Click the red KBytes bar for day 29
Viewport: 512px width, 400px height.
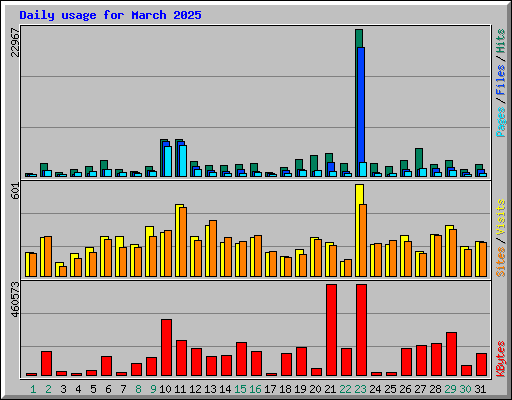pos(451,354)
